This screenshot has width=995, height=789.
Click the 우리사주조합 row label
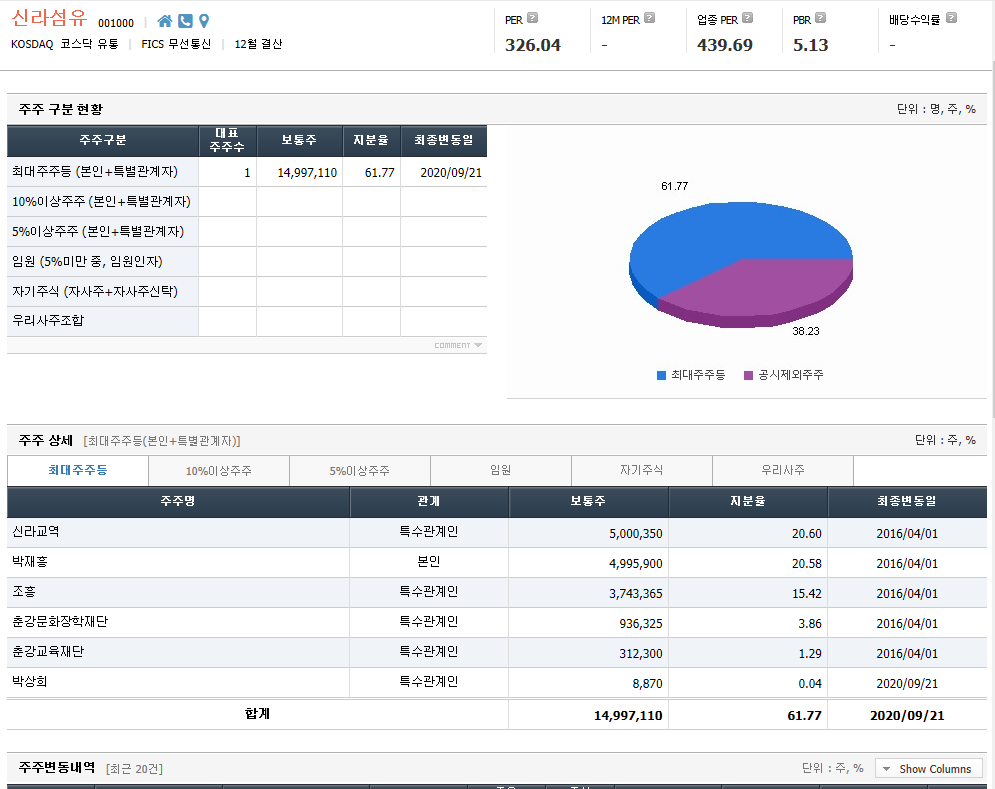pos(48,321)
